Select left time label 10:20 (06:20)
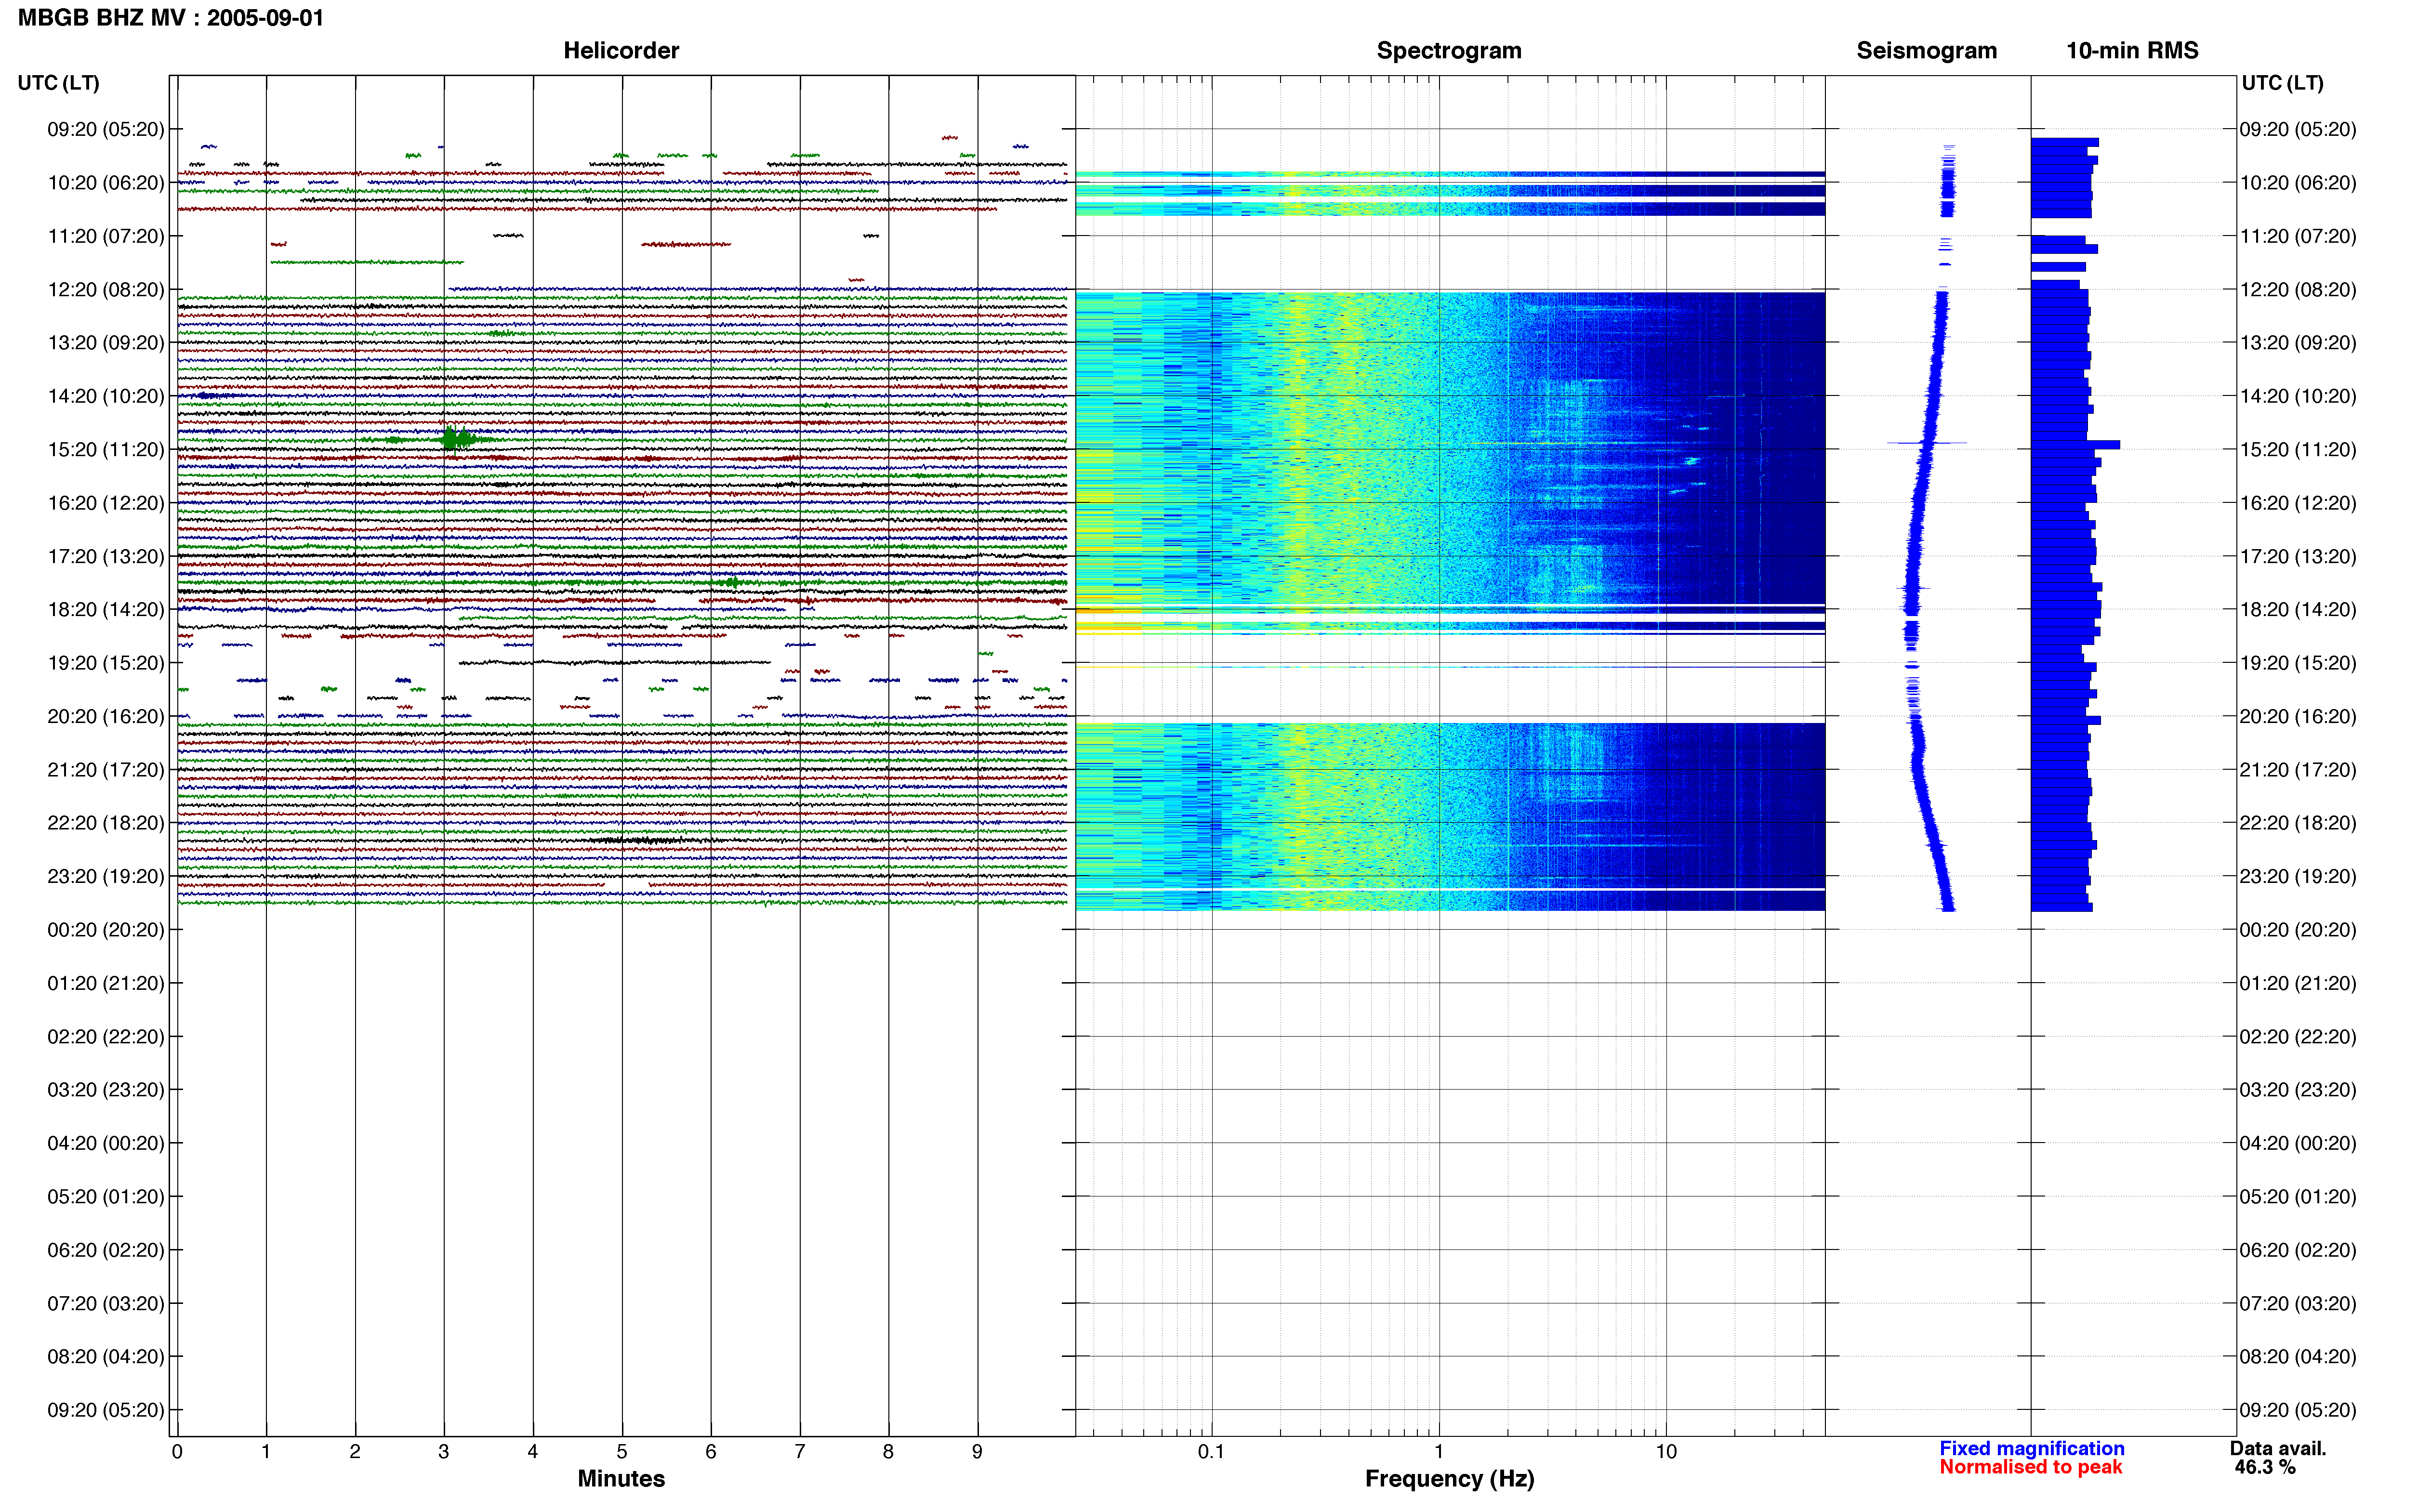The width and height of the screenshot is (2418, 1512). [106, 182]
